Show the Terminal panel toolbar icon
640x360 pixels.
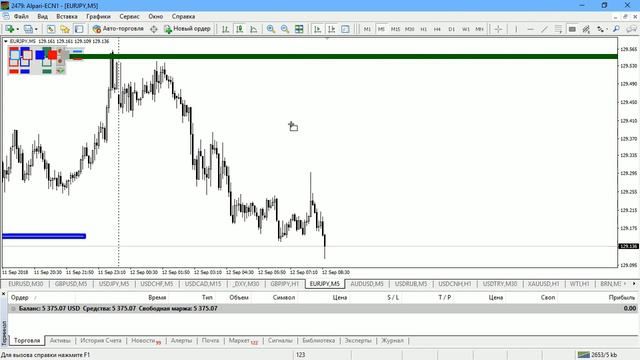coord(79,29)
